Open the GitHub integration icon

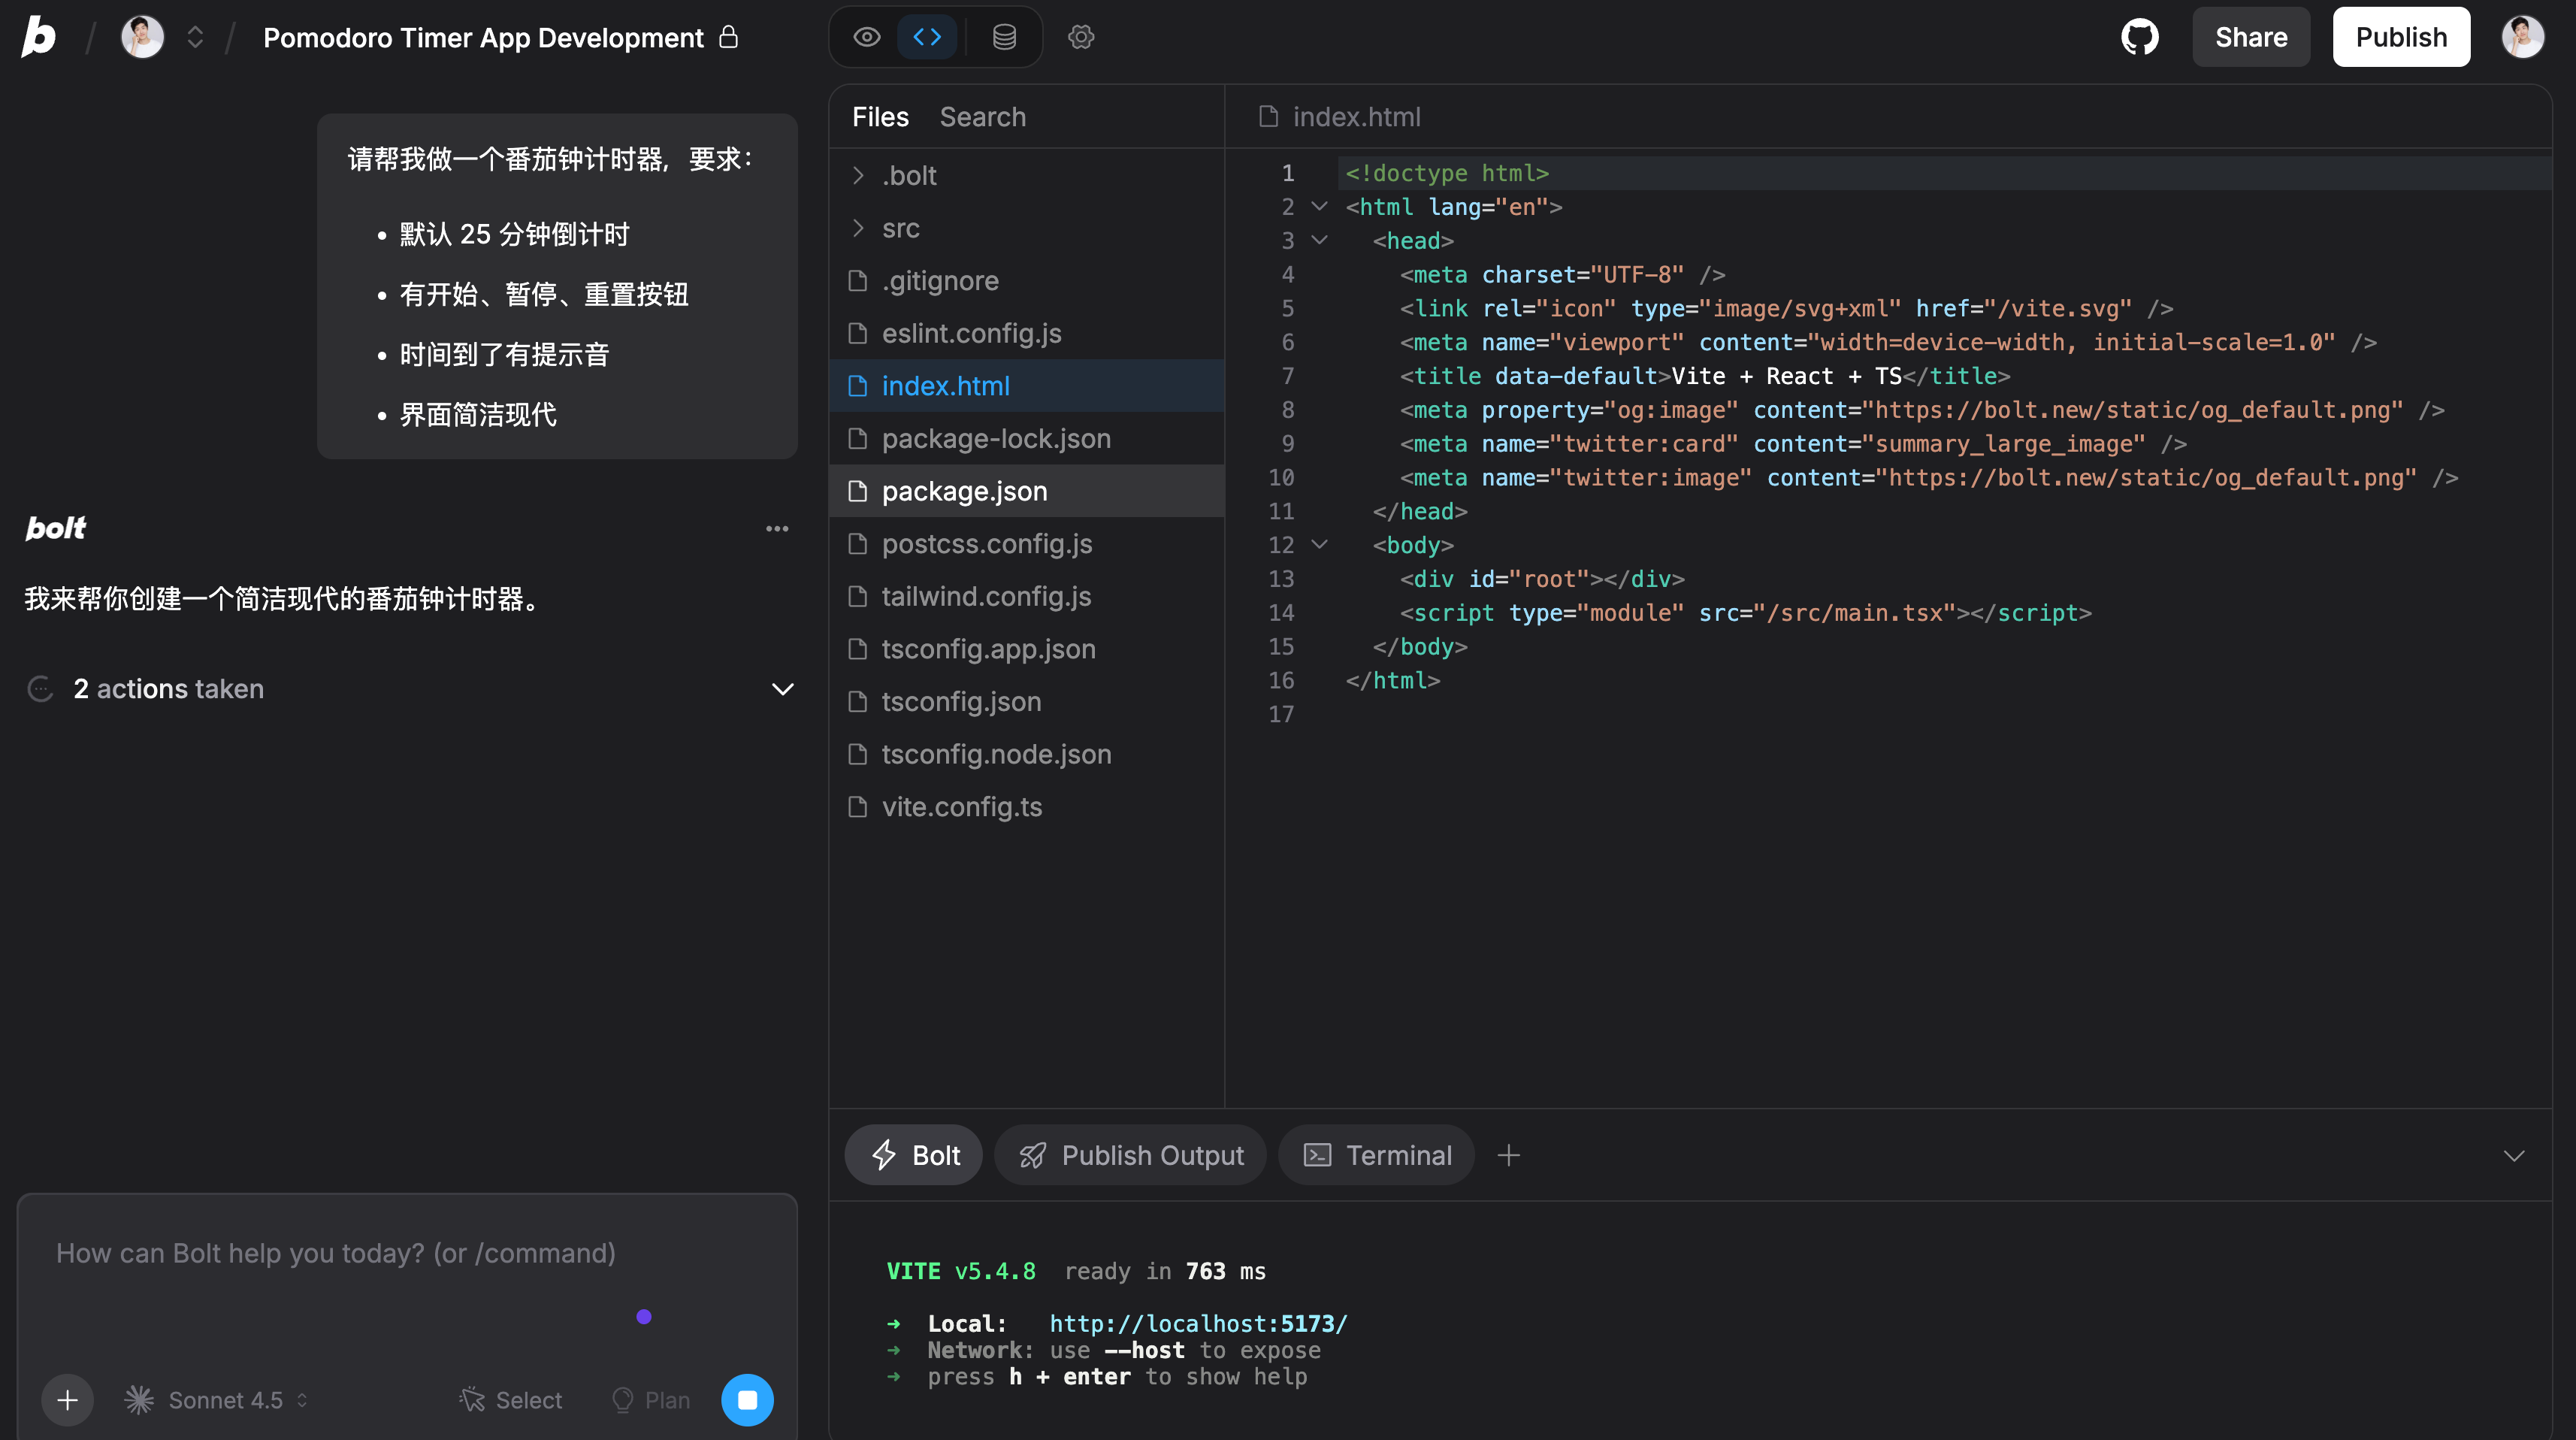pos(2139,38)
